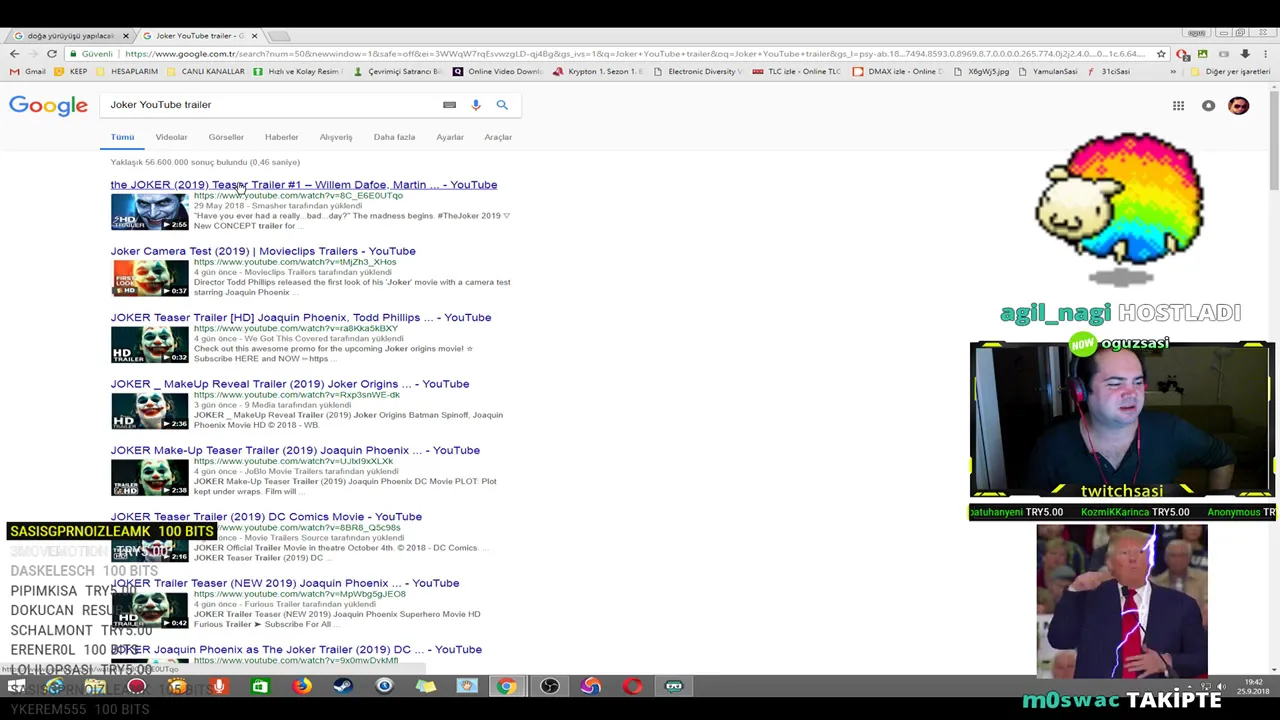Open 'JOKER Trailer Teaser (NEW 2019)' result
The image size is (1280, 720).
pos(285,583)
